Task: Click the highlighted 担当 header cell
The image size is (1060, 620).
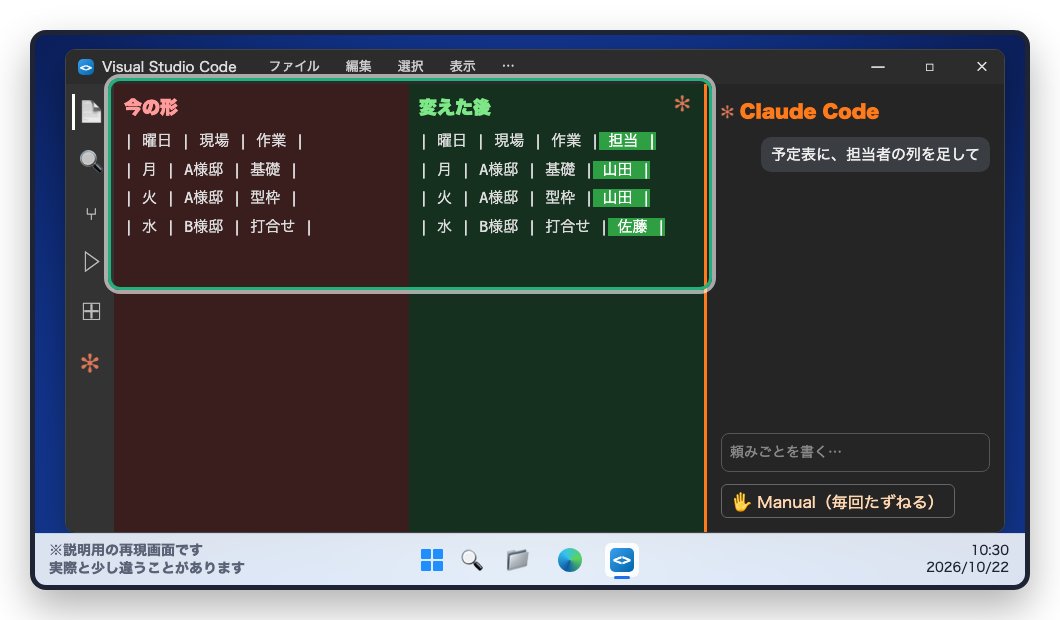Action: click(627, 141)
